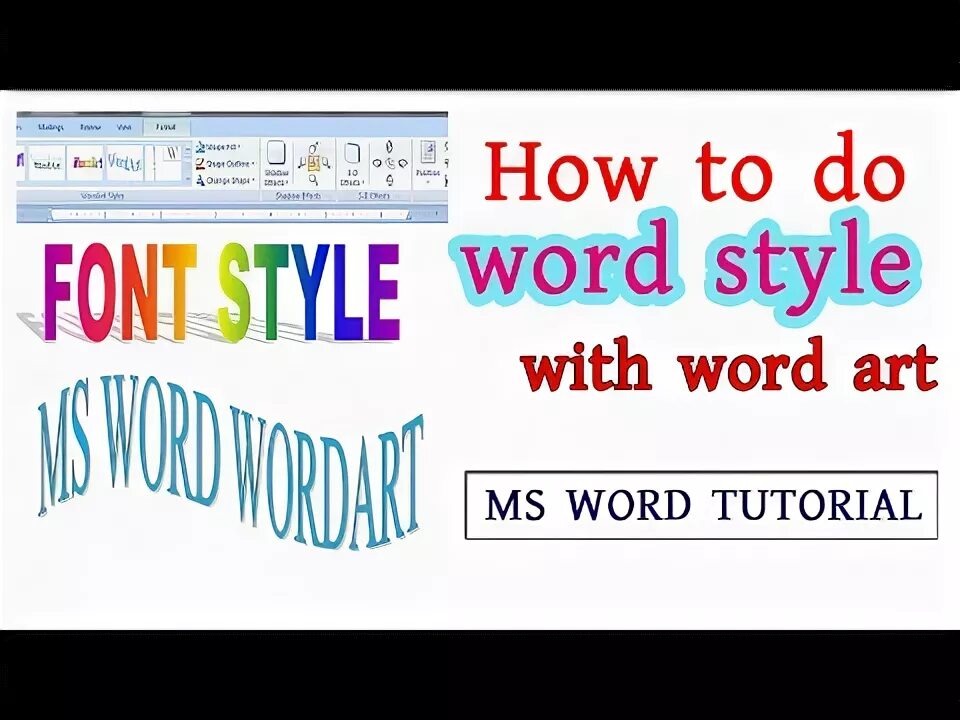Screen dimensions: 960x720
Task: Open the Shape Fill dropdown
Action: click(x=218, y=147)
